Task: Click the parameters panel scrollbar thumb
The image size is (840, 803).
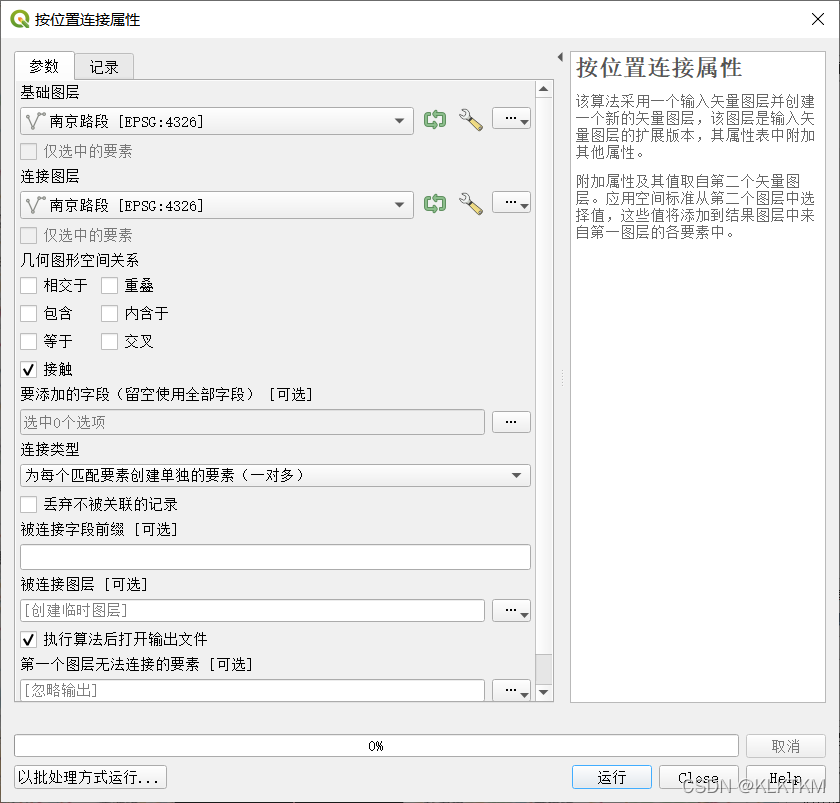Action: coord(544,669)
